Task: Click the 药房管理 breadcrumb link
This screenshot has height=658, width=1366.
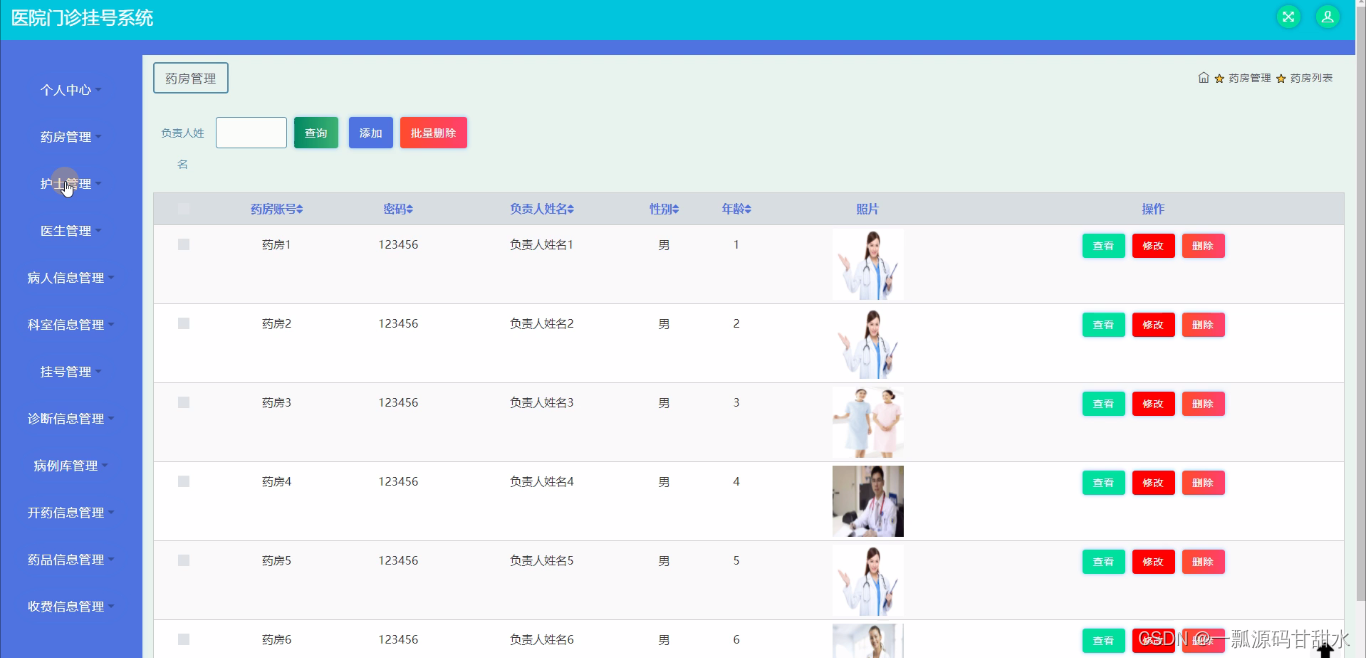Action: click(1249, 78)
